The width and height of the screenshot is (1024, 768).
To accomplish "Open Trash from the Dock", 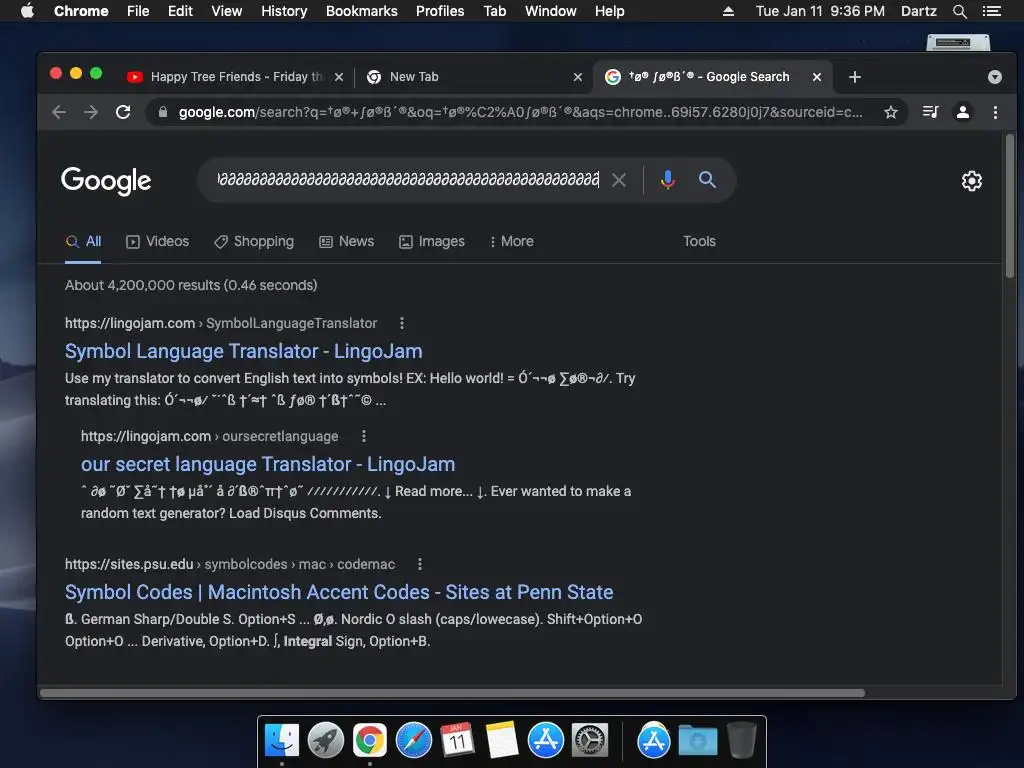I will (x=741, y=741).
